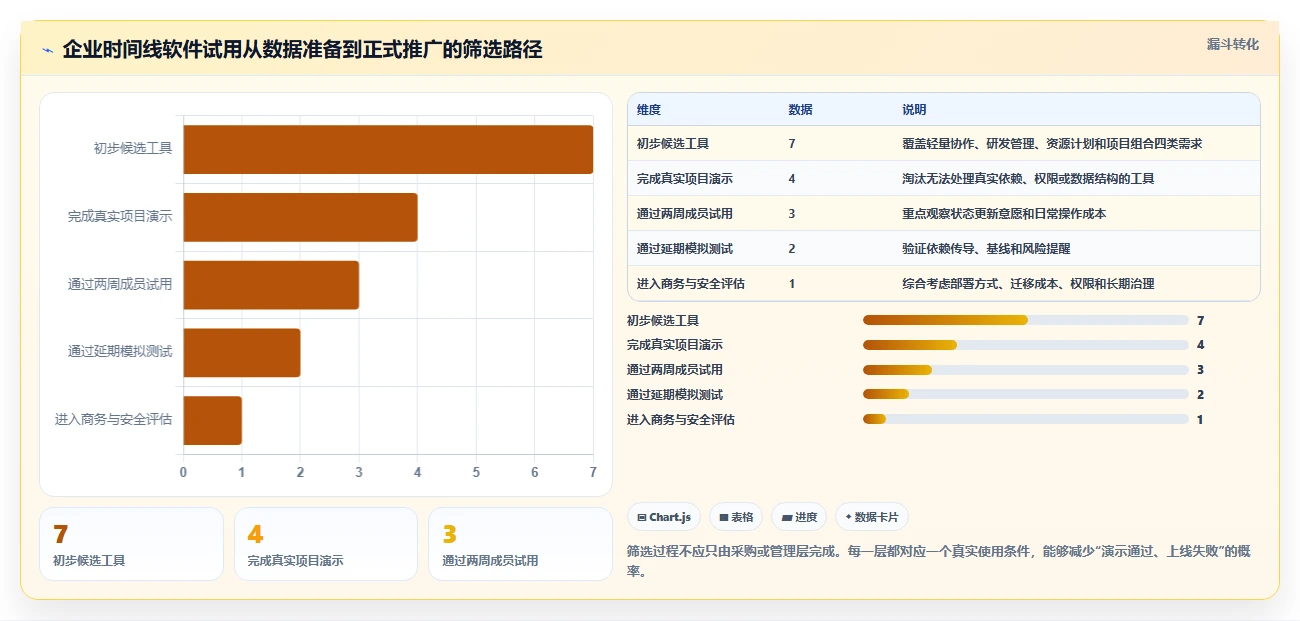Click the 完成真实项目演示 label on the chart axis
Screen dimensions: 1300x621
pos(120,216)
